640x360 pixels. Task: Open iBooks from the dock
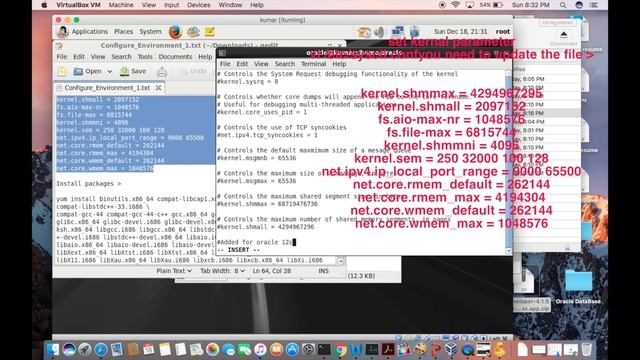click(276, 349)
